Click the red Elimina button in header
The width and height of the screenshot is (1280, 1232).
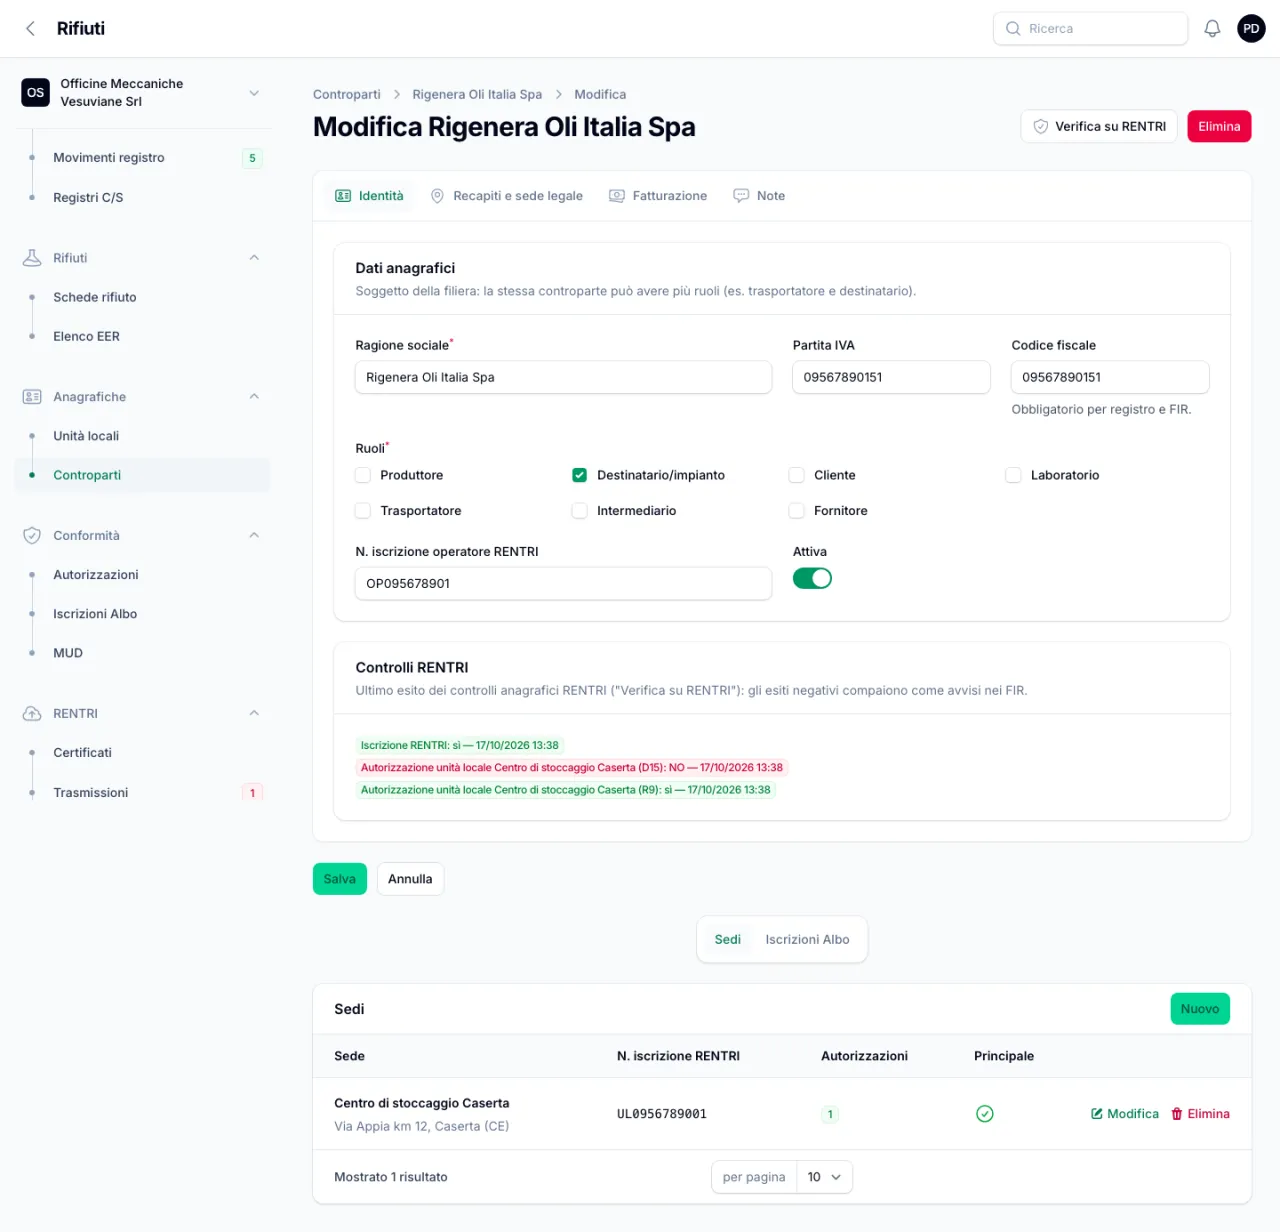(1219, 126)
